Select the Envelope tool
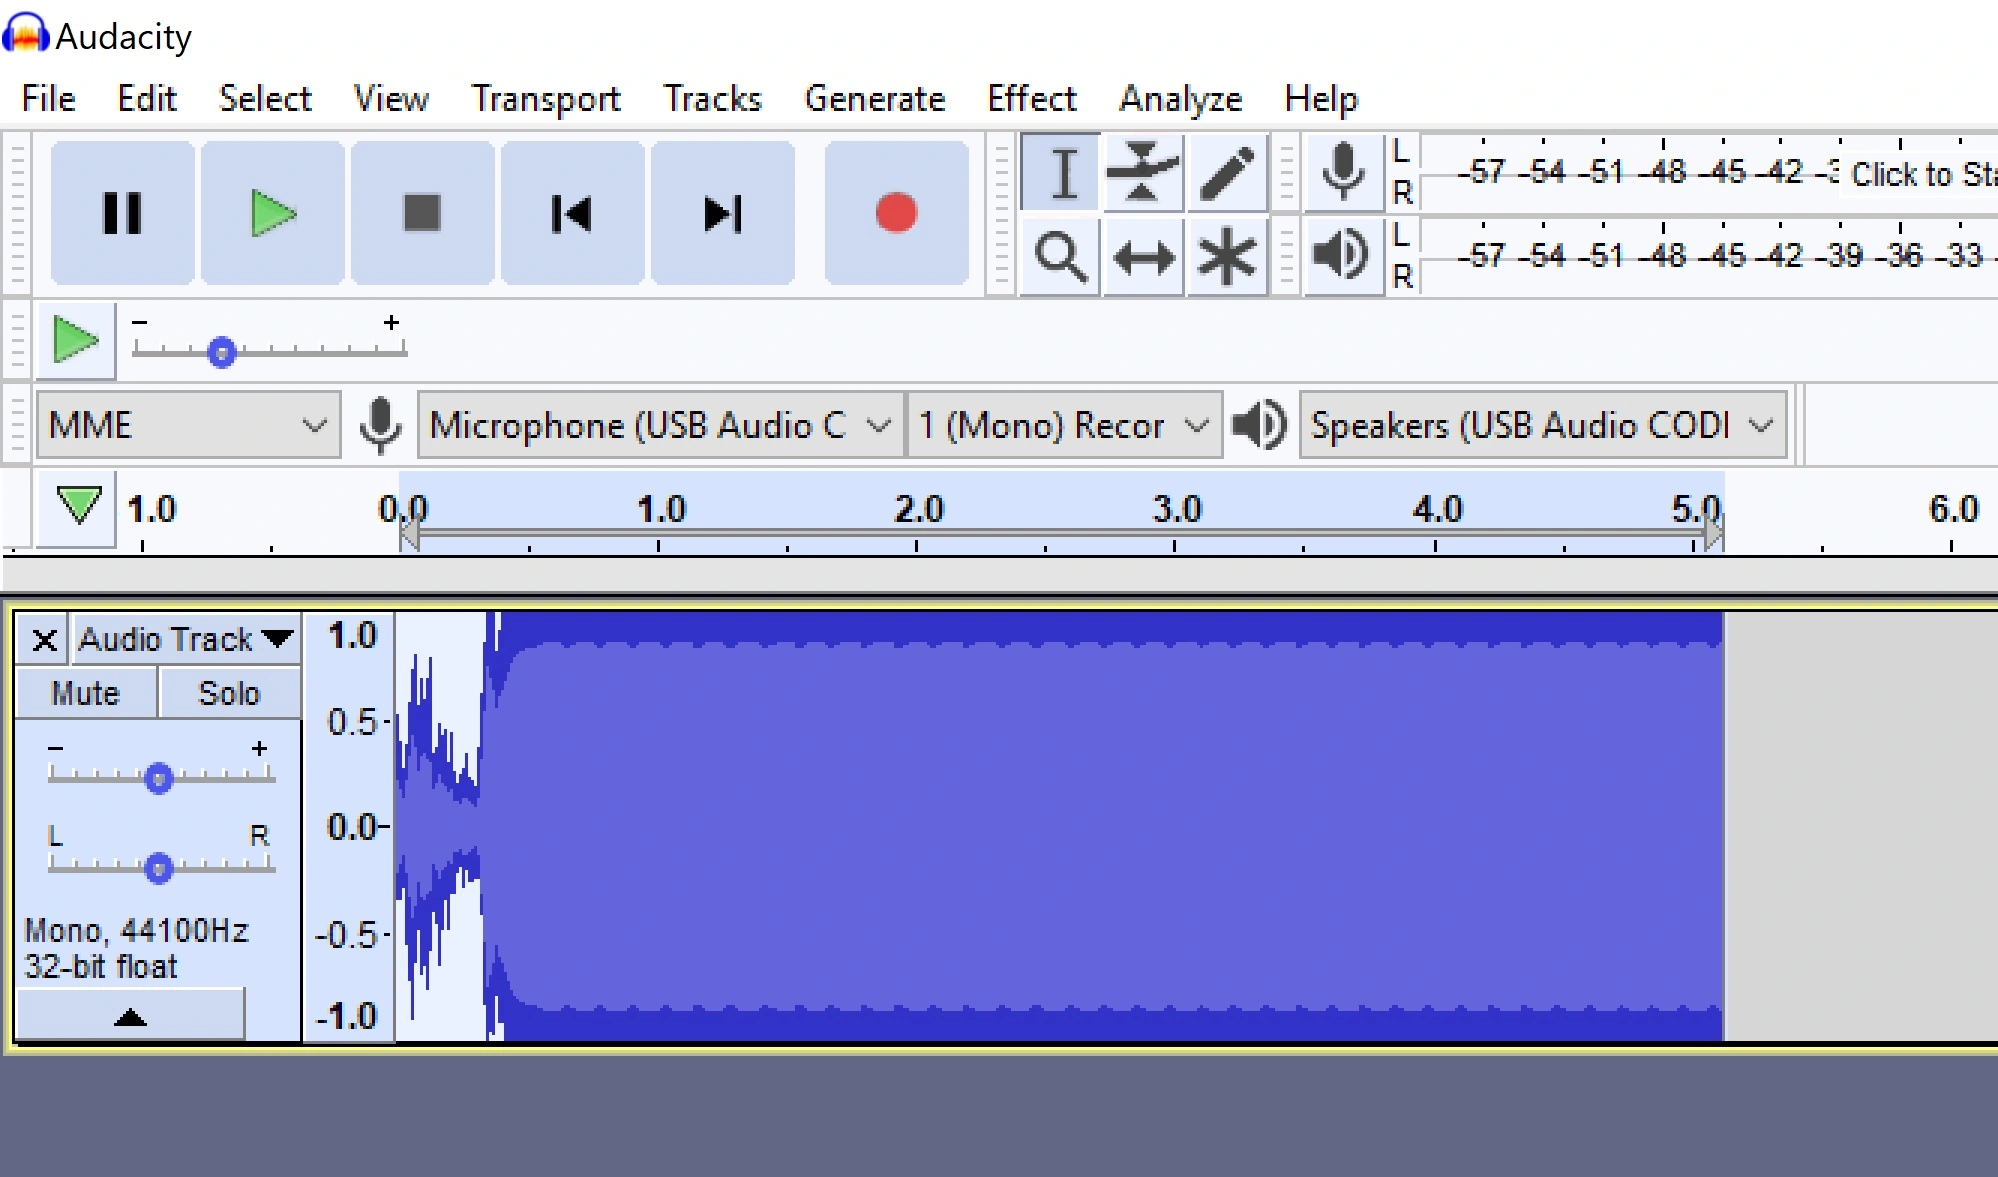1998x1177 pixels. point(1143,173)
